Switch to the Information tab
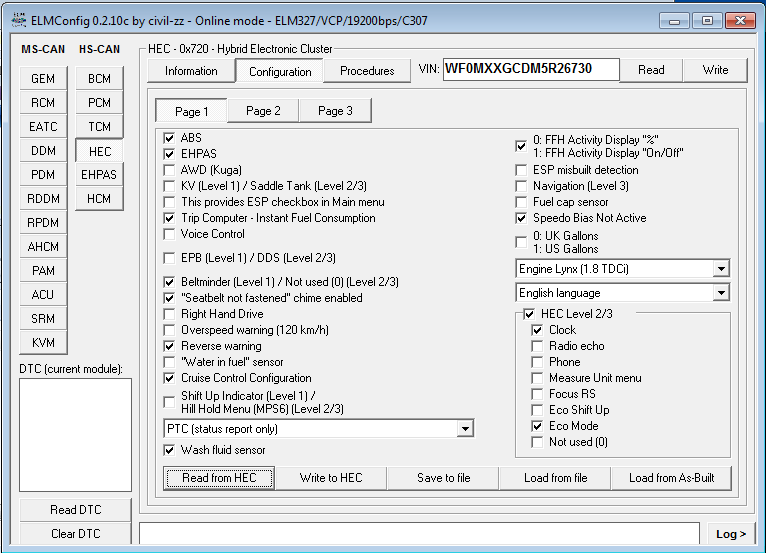The width and height of the screenshot is (766, 553). click(x=191, y=71)
